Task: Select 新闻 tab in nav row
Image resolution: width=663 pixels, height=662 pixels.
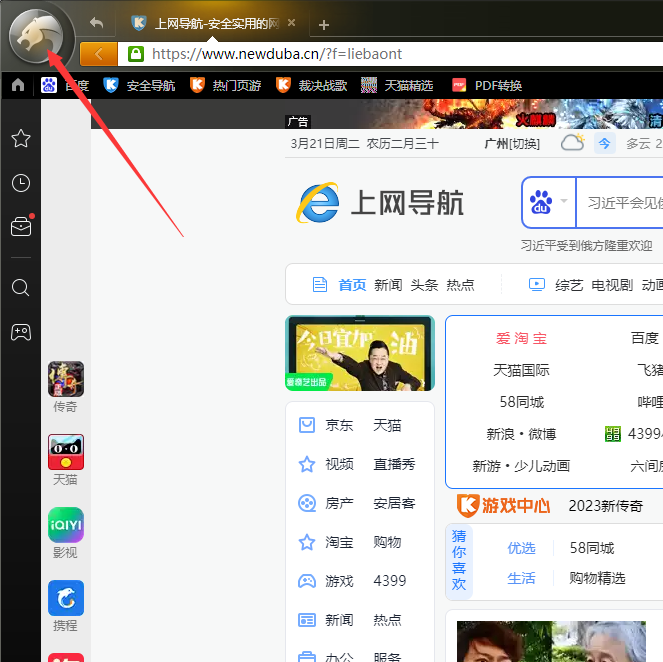Action: pos(388,285)
